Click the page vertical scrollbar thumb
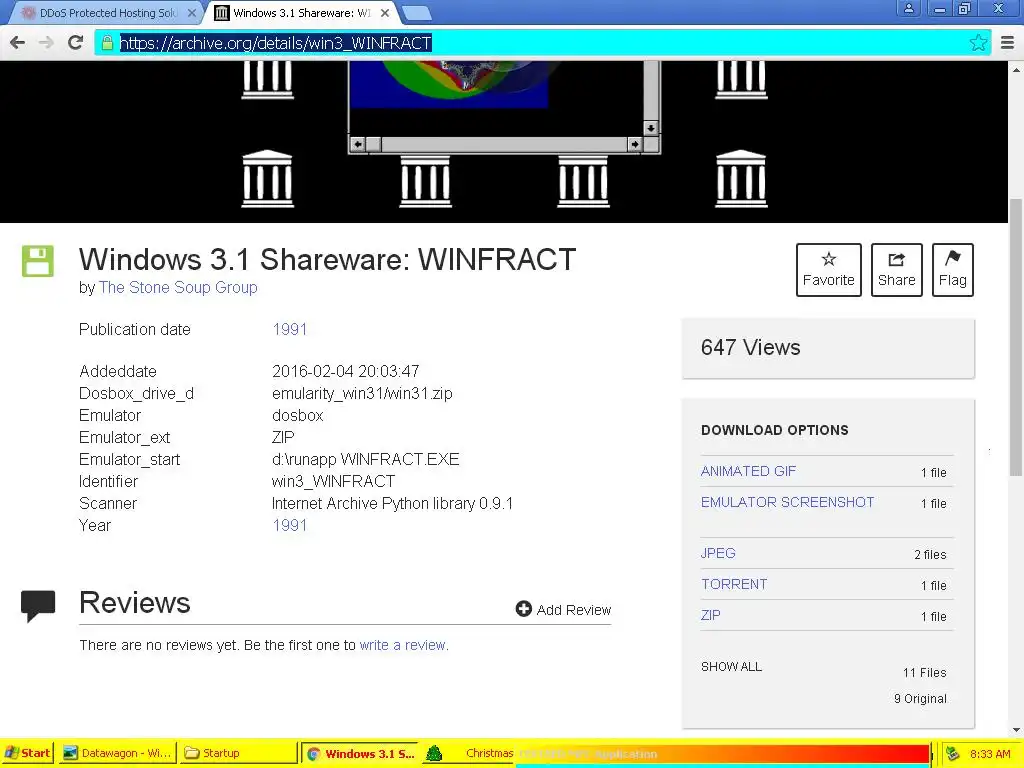The image size is (1024, 768). 1016,336
